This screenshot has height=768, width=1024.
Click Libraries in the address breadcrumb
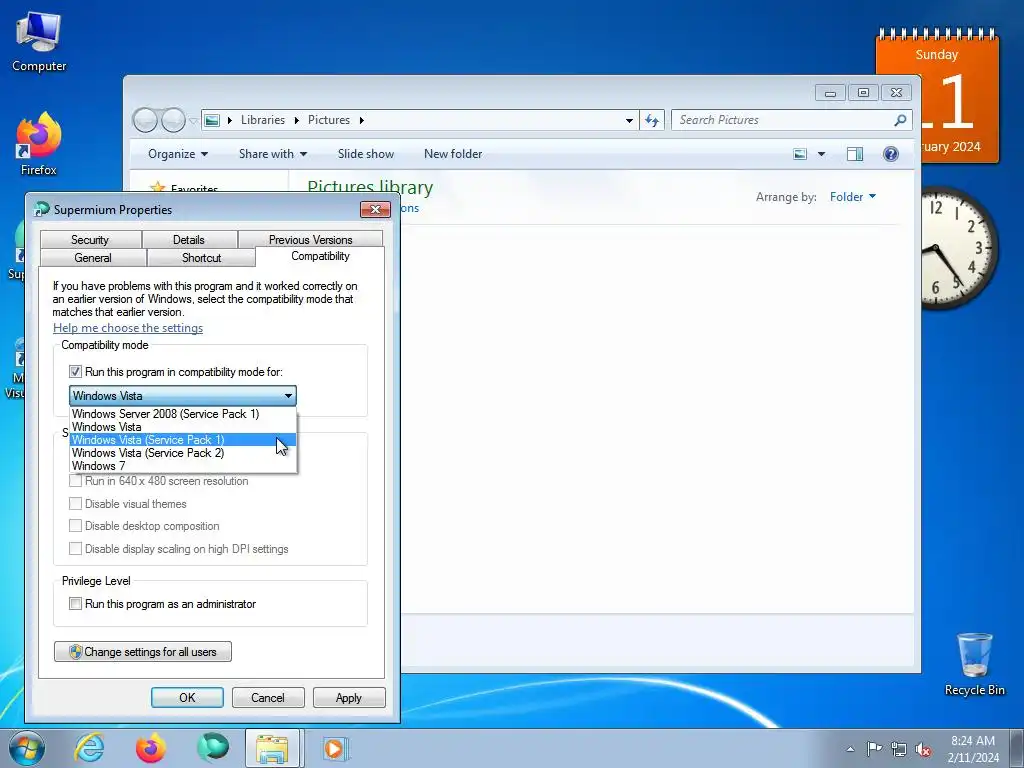pos(263,120)
